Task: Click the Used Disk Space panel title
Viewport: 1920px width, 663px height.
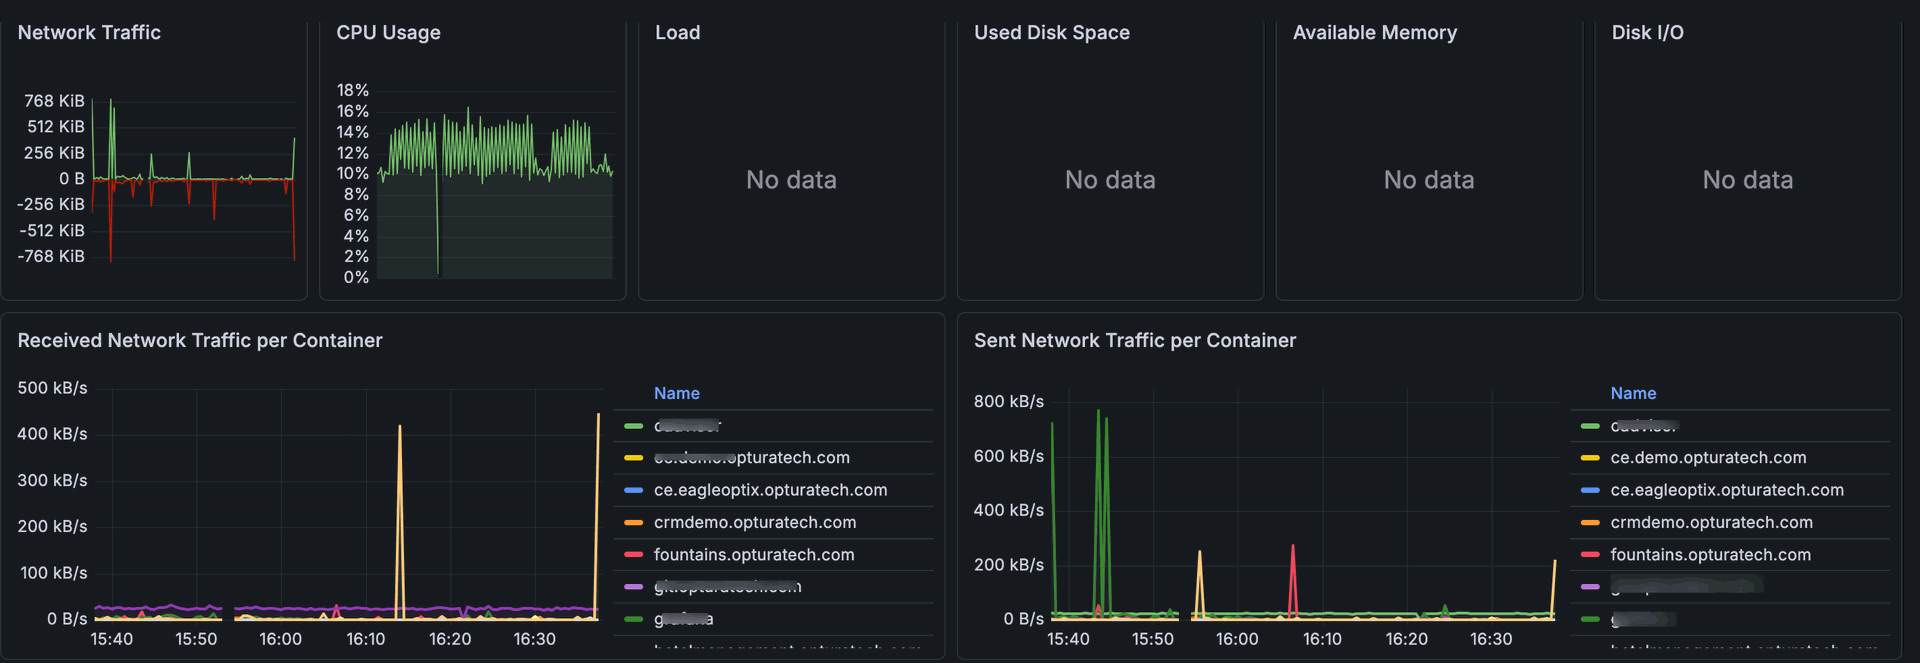Action: (1051, 33)
